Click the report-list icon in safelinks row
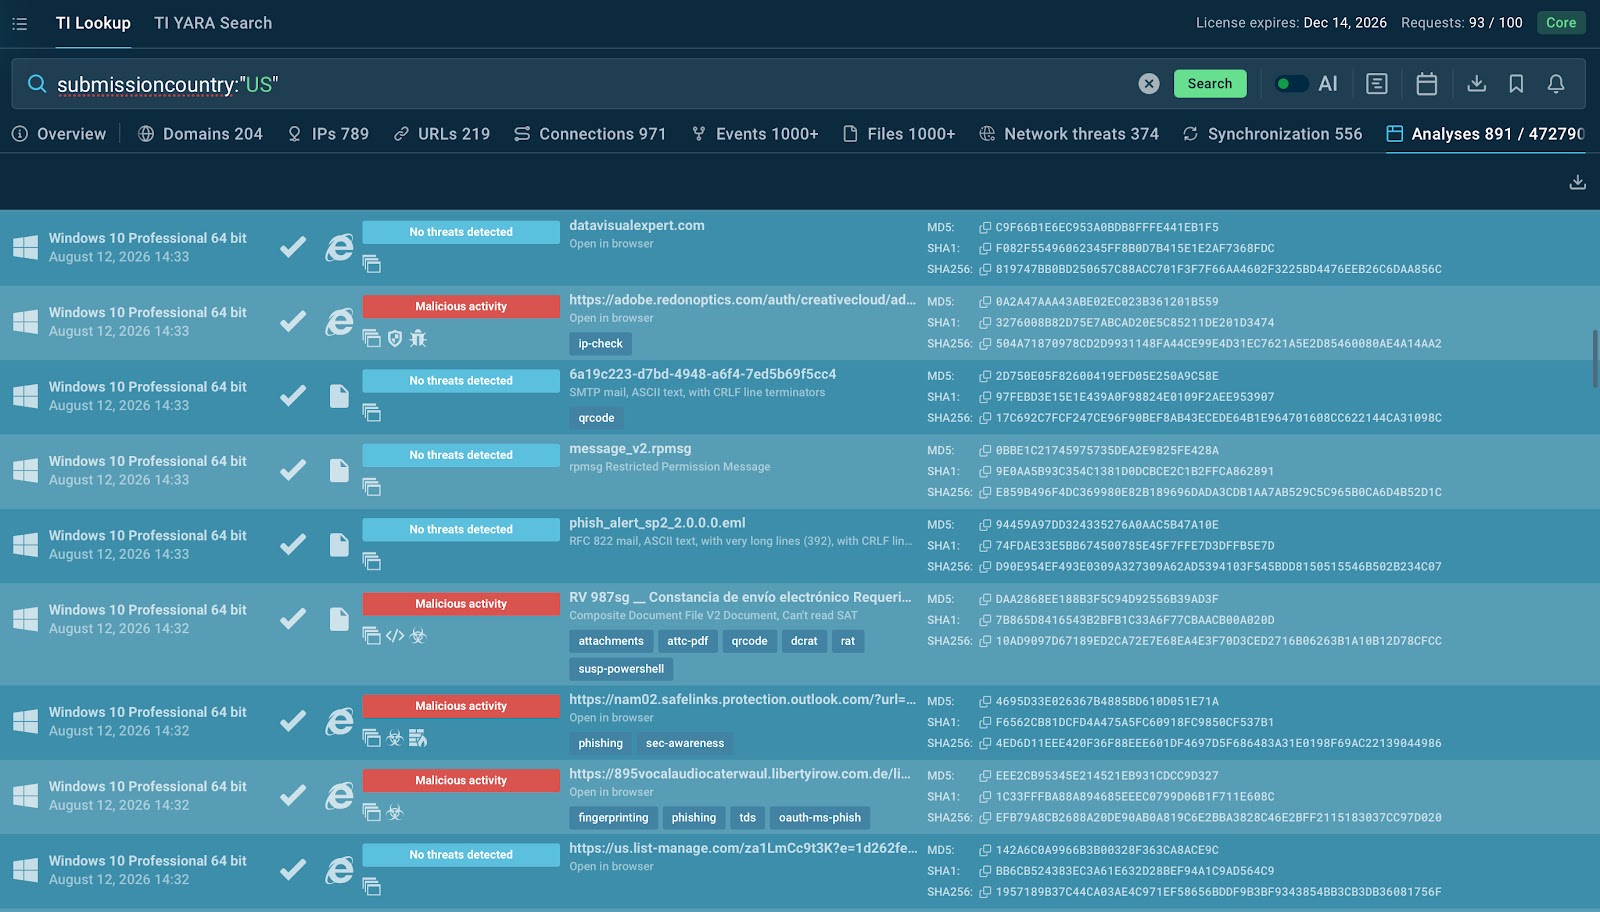Viewport: 1600px width, 912px height. click(418, 738)
